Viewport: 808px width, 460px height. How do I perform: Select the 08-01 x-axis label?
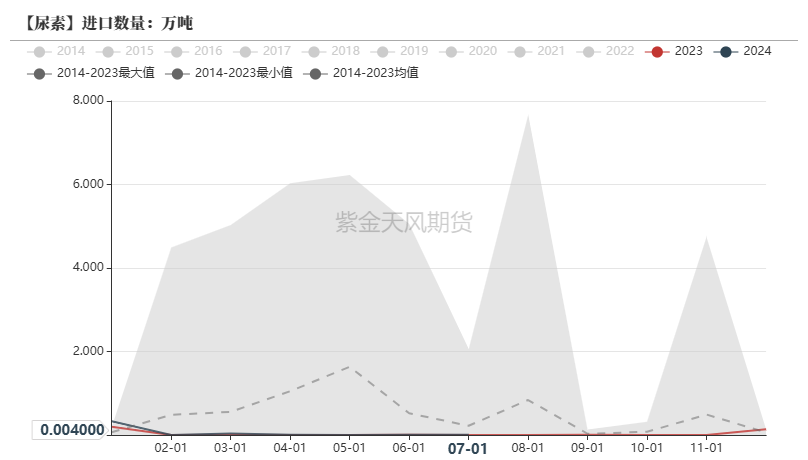pyautogui.click(x=527, y=449)
